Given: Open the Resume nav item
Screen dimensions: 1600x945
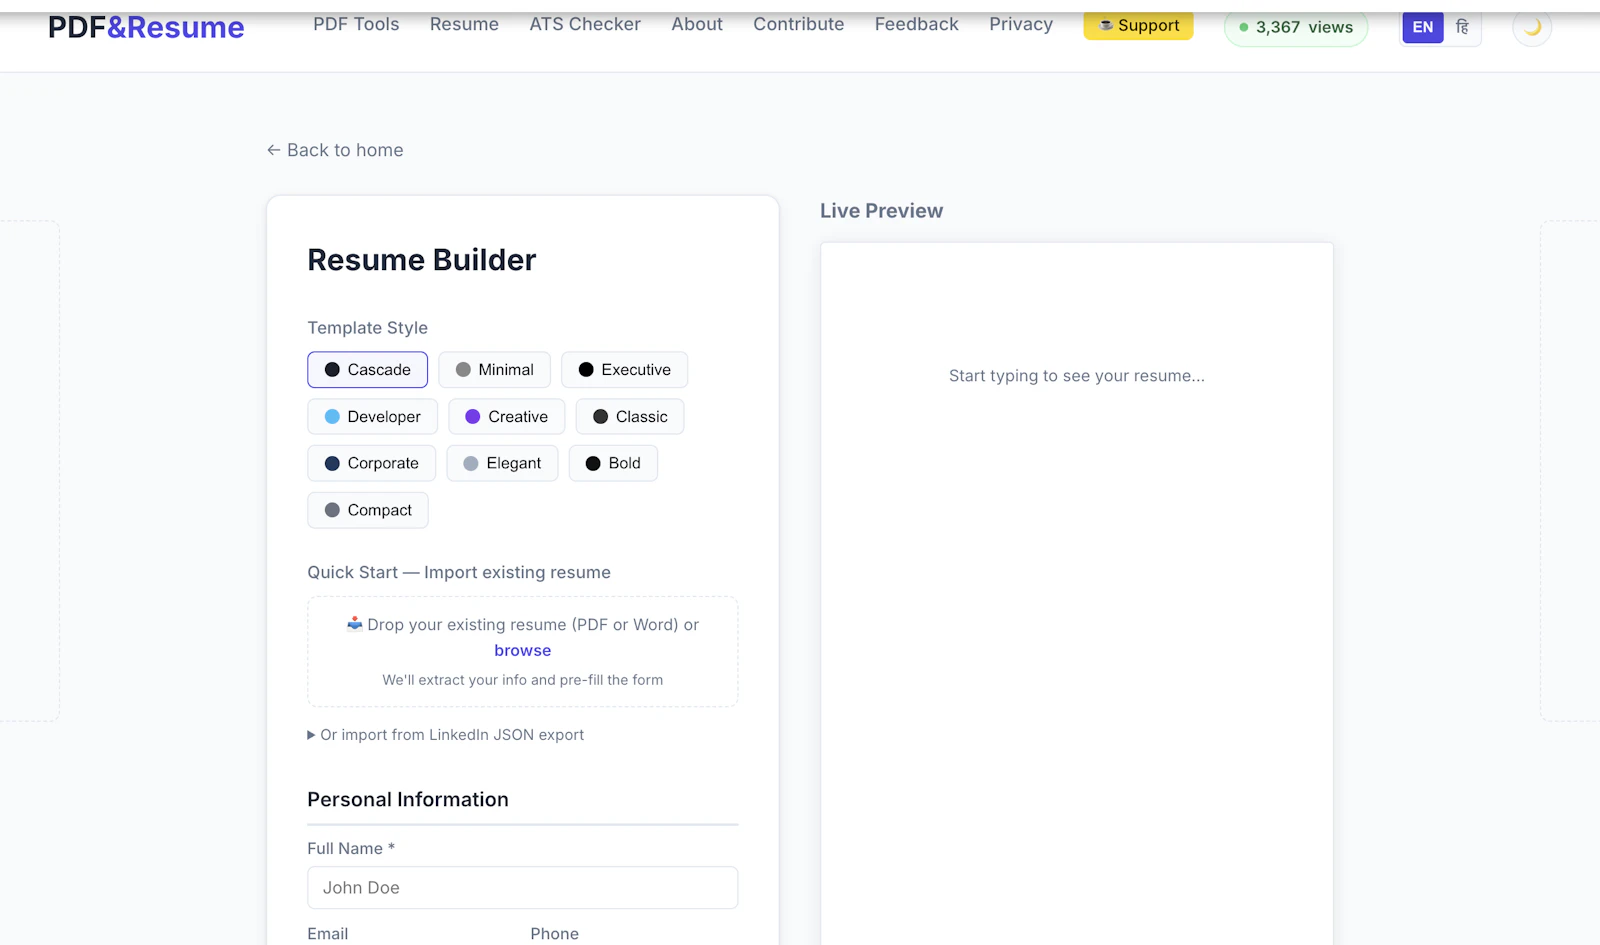Looking at the screenshot, I should click(464, 24).
